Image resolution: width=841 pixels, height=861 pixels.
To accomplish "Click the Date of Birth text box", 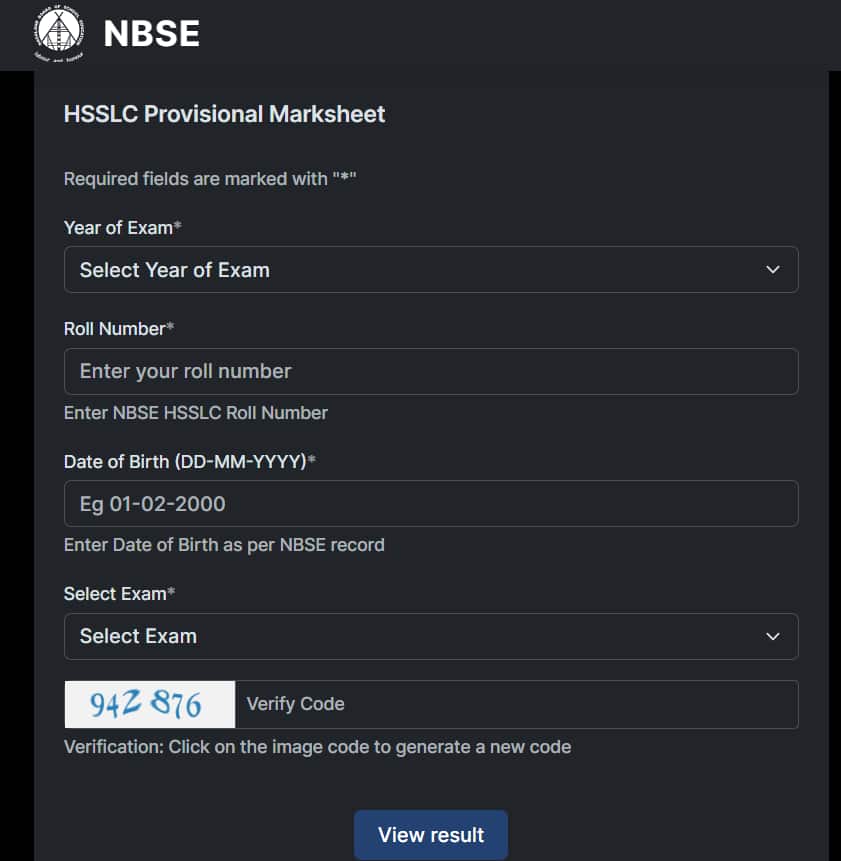I will tap(430, 504).
